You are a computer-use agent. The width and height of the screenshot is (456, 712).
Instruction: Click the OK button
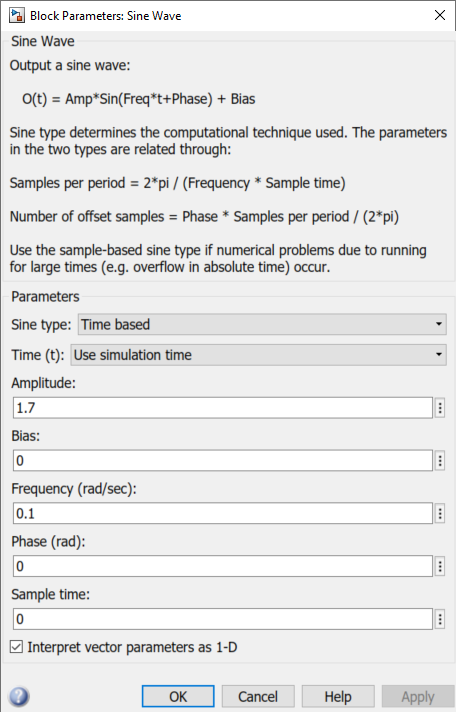(x=178, y=697)
